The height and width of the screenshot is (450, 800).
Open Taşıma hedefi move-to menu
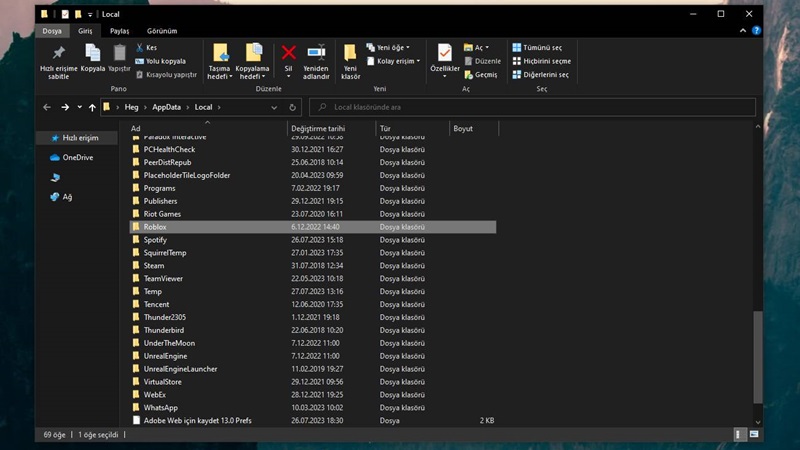(220, 62)
